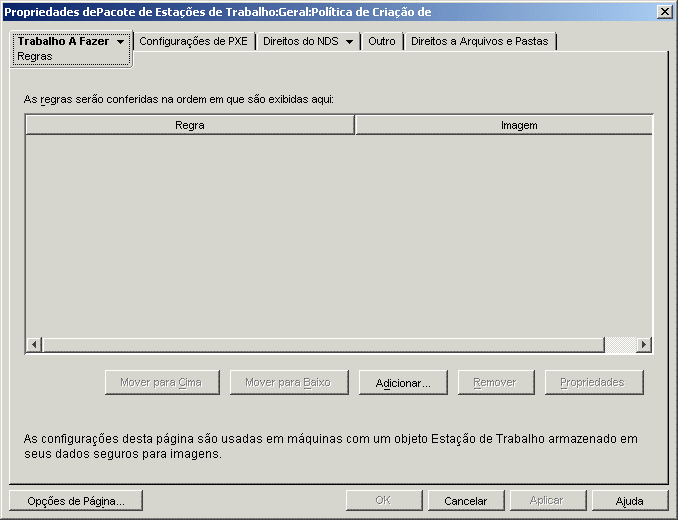Click the Mover para Baixo button

289,382
